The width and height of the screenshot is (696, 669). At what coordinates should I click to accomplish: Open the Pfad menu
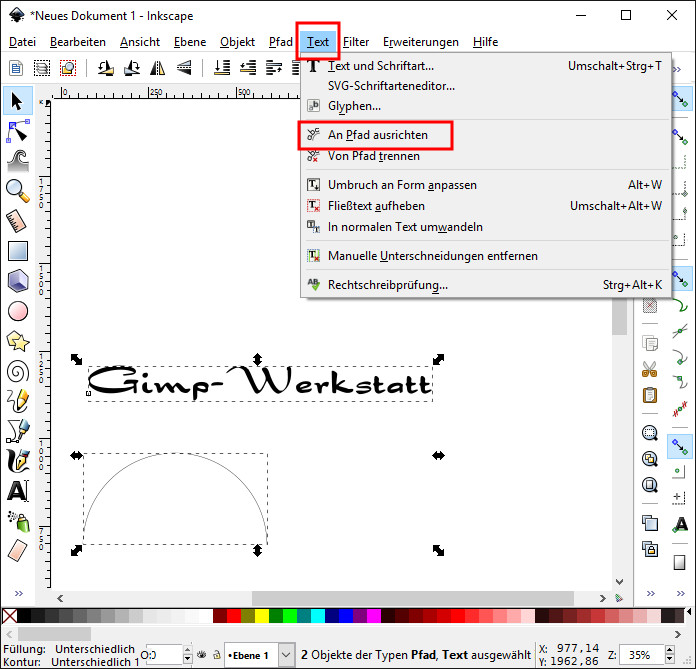(x=281, y=42)
